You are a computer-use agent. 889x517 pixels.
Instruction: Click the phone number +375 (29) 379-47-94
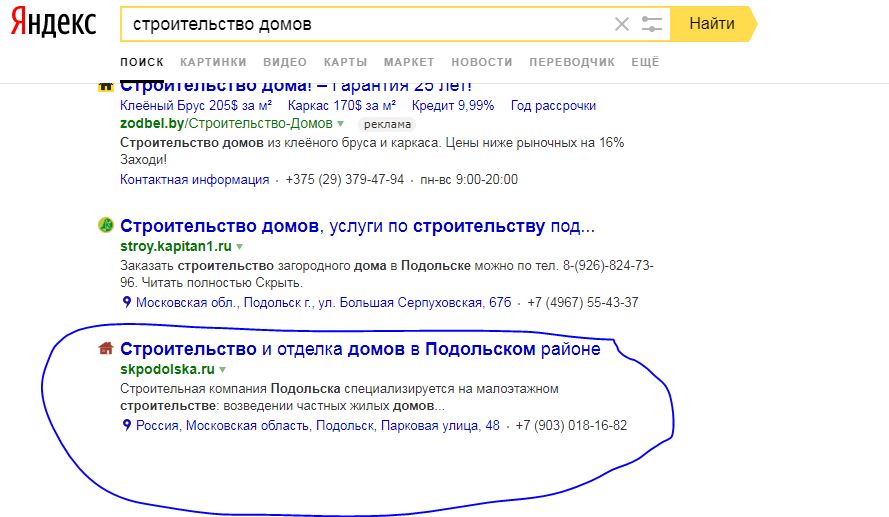coord(345,180)
